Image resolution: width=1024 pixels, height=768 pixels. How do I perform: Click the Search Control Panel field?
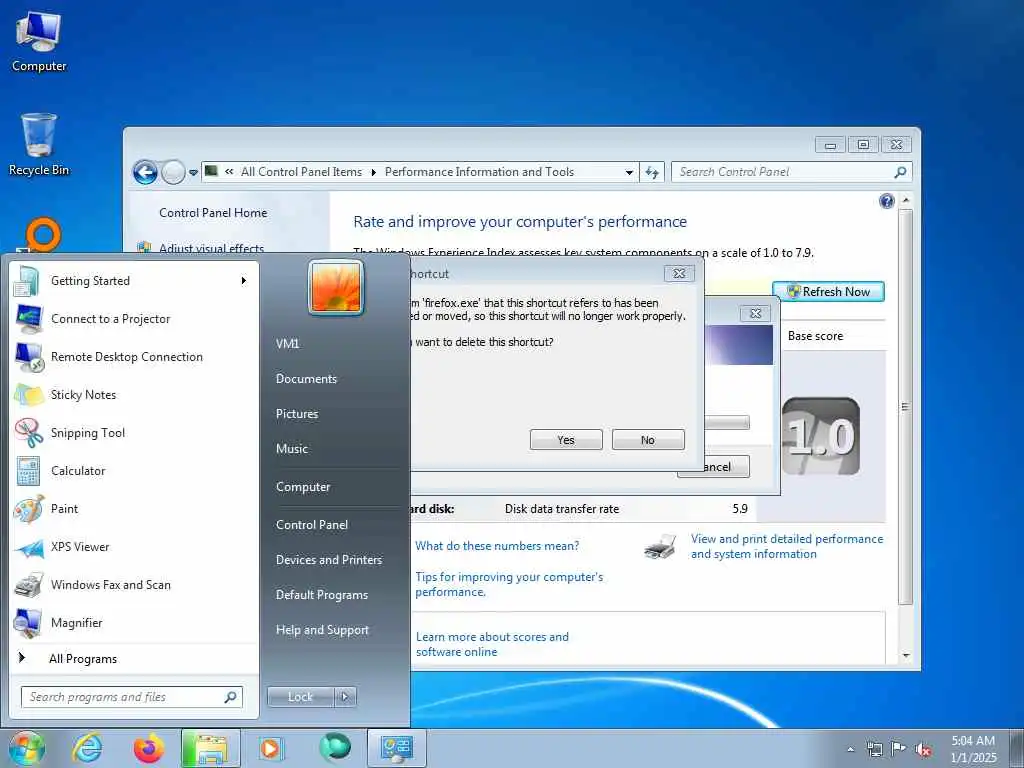click(791, 172)
